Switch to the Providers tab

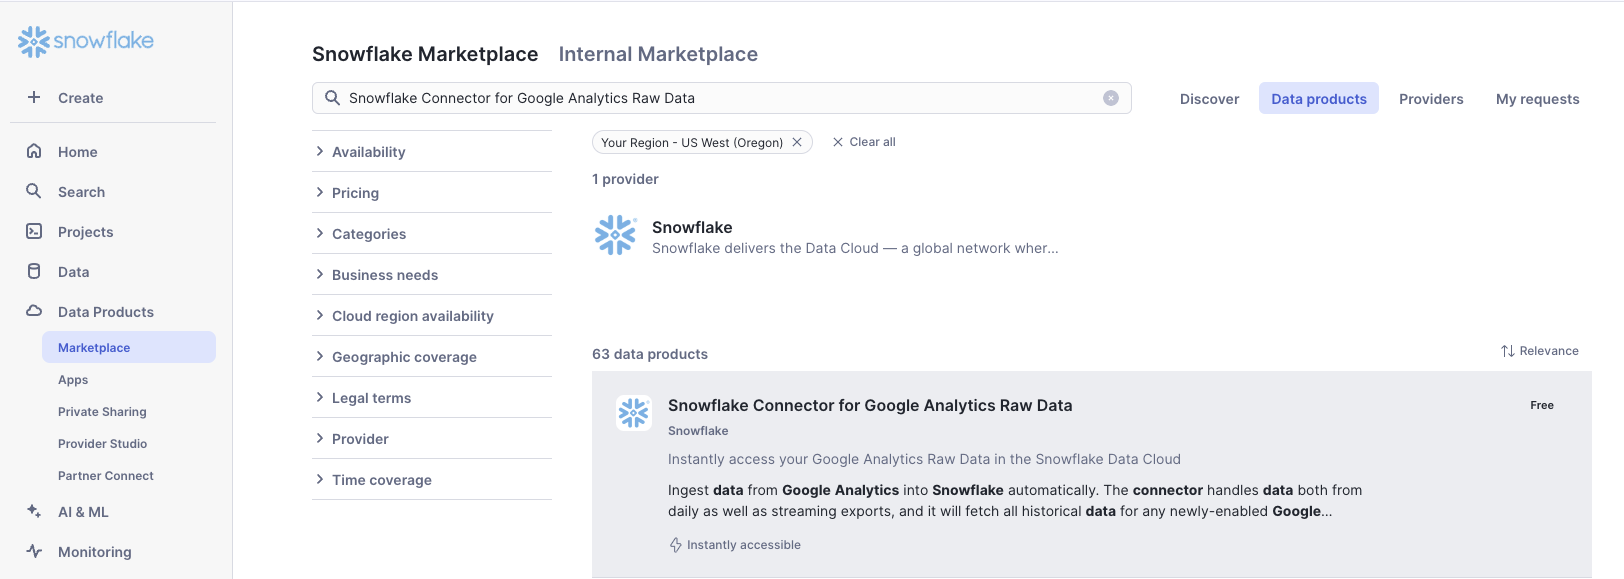(x=1430, y=99)
